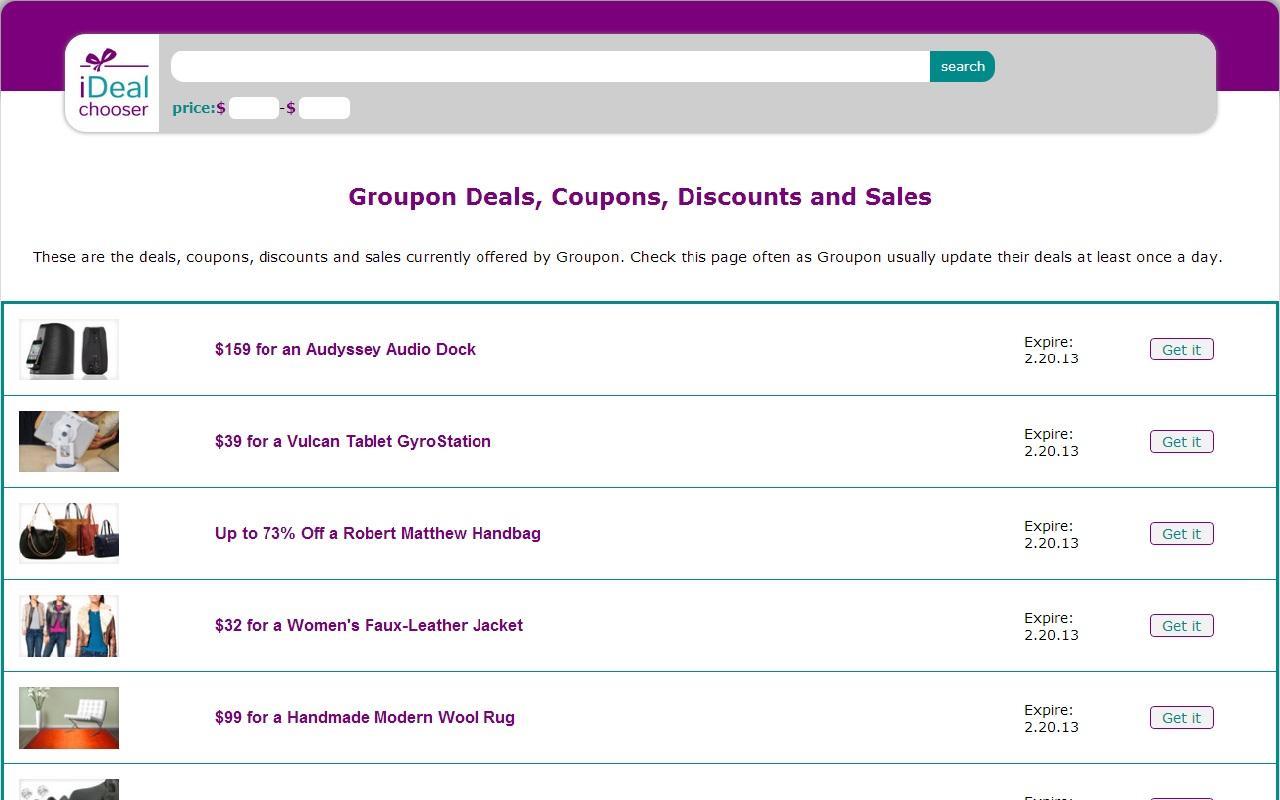Open the Vulcan Tablet GyroStation thumbnail
This screenshot has height=800, width=1280.
click(x=69, y=441)
